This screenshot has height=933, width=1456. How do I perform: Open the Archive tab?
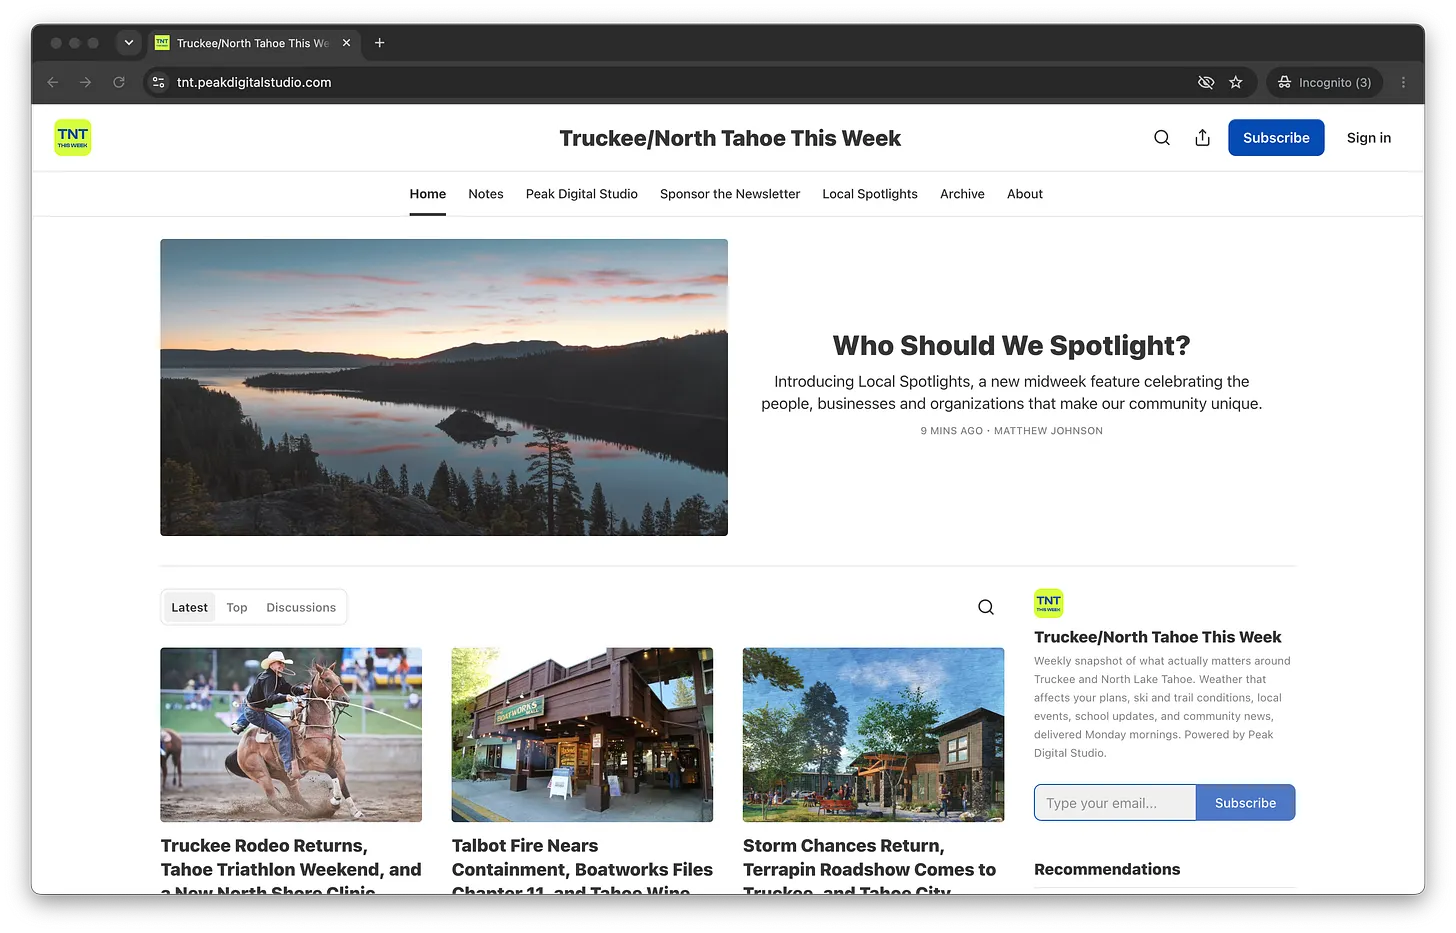pyautogui.click(x=962, y=194)
